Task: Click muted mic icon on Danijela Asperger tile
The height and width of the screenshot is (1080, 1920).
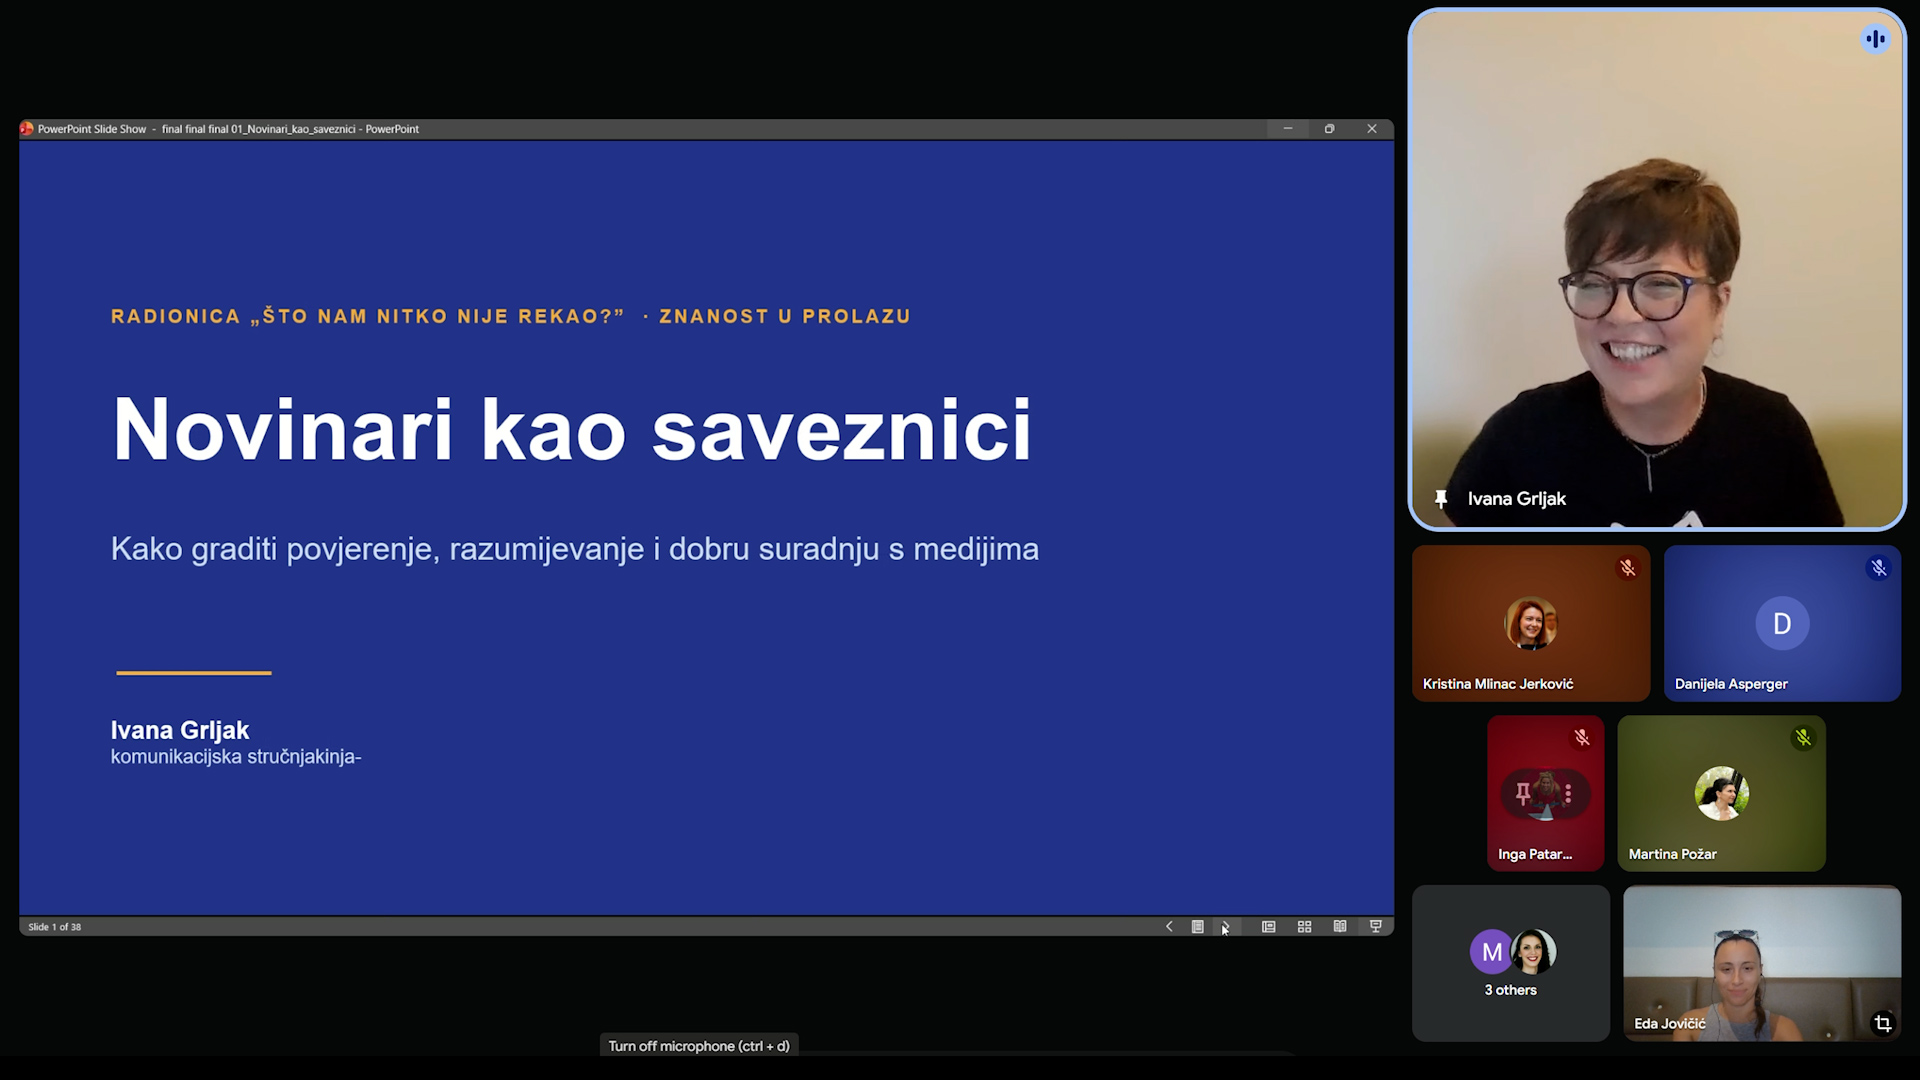Action: (x=1879, y=568)
